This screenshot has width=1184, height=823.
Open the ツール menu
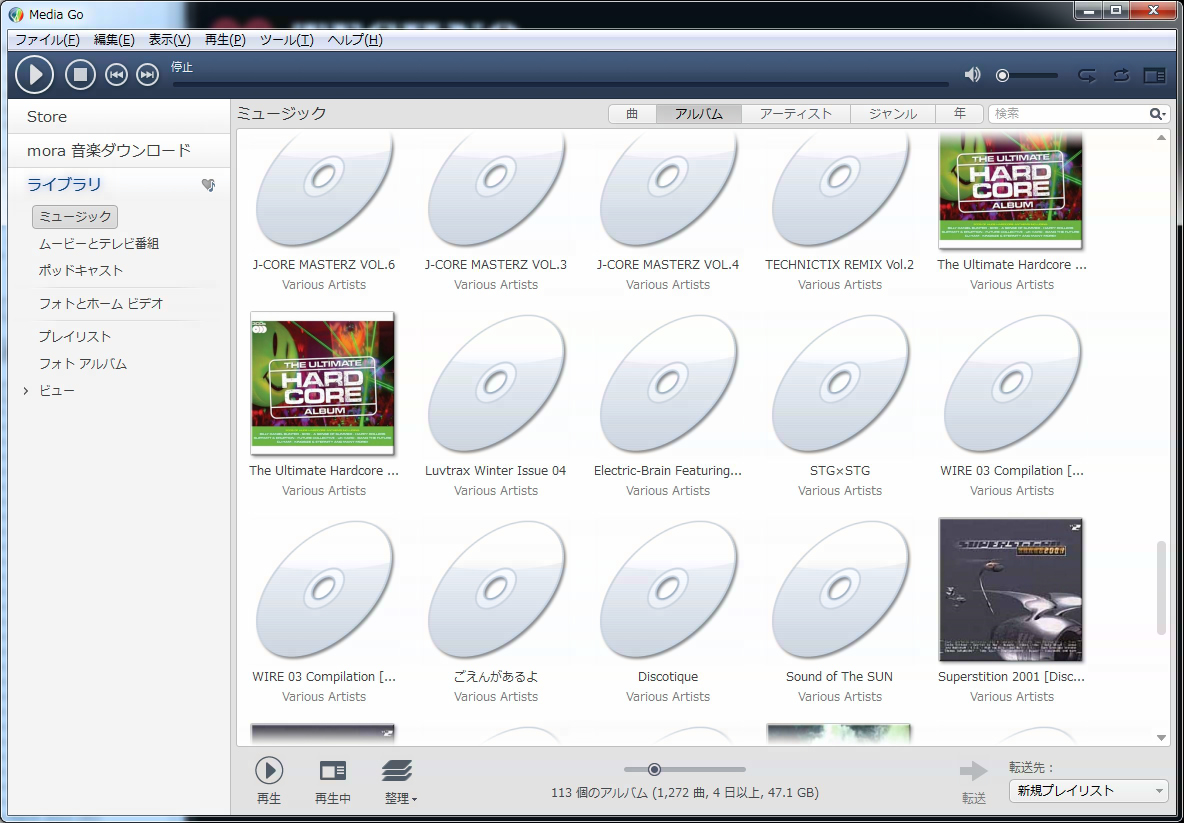point(286,40)
